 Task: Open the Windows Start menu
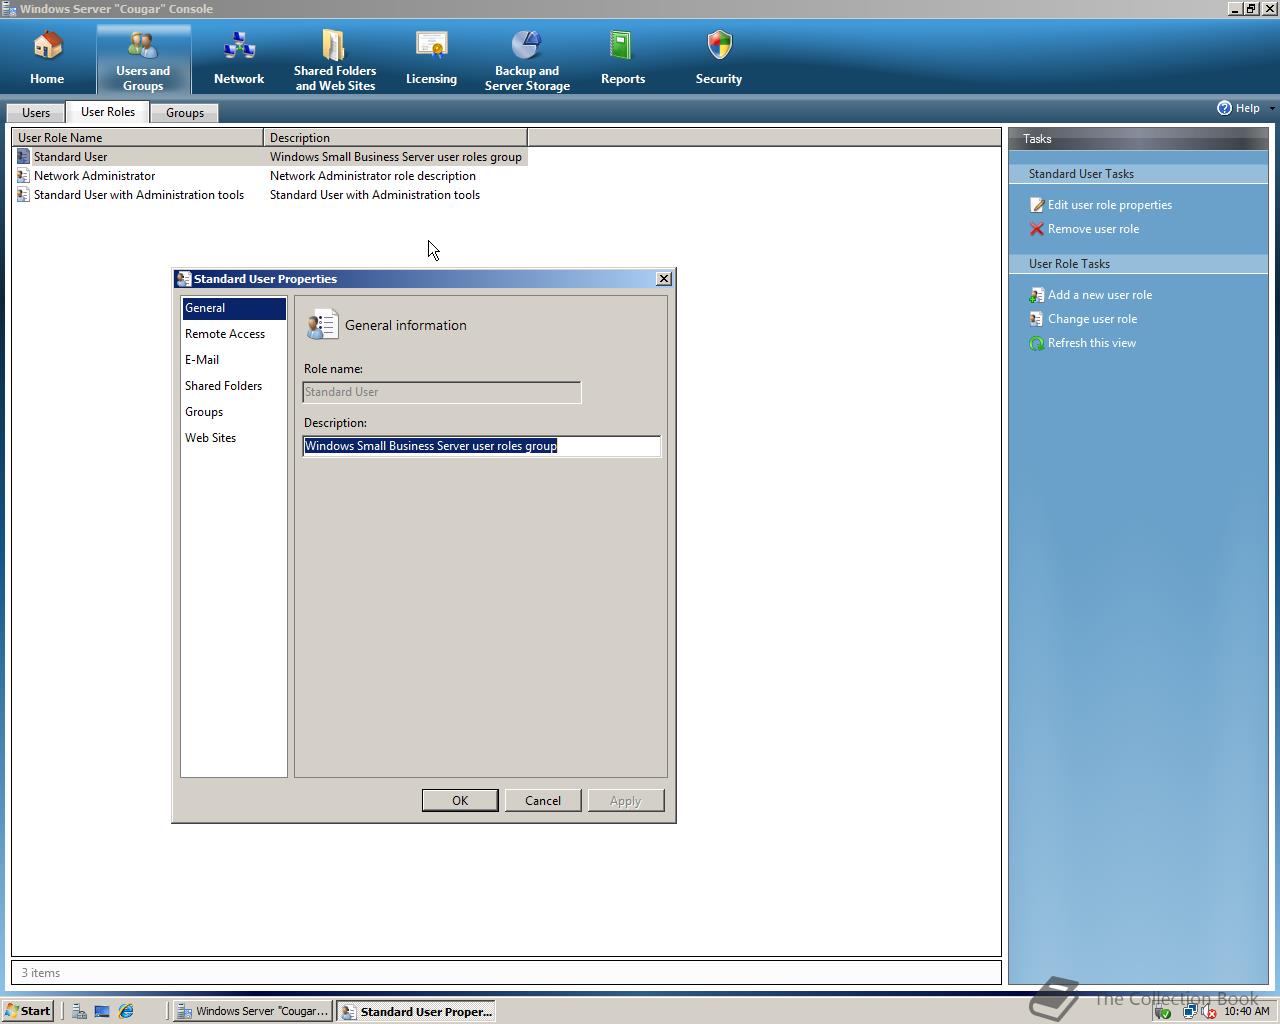click(28, 1011)
